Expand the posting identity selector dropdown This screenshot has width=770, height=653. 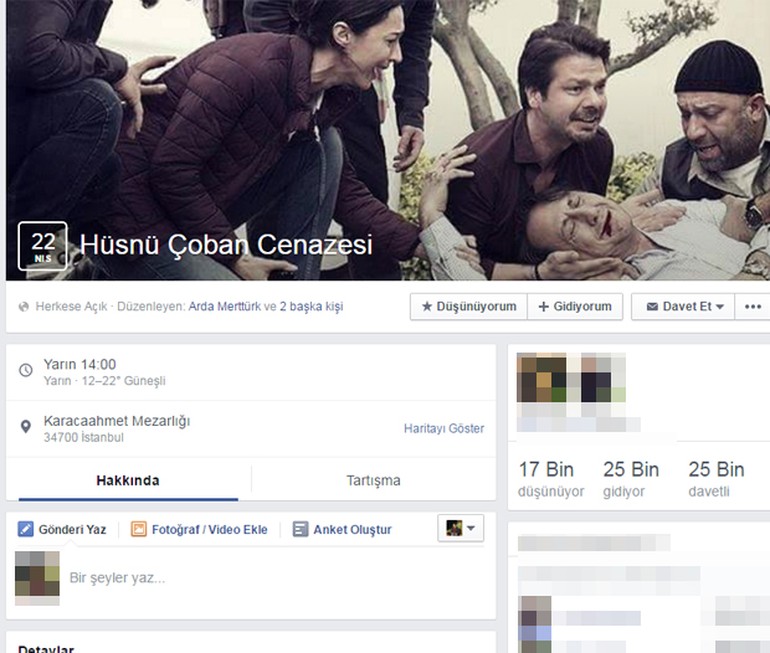[460, 528]
